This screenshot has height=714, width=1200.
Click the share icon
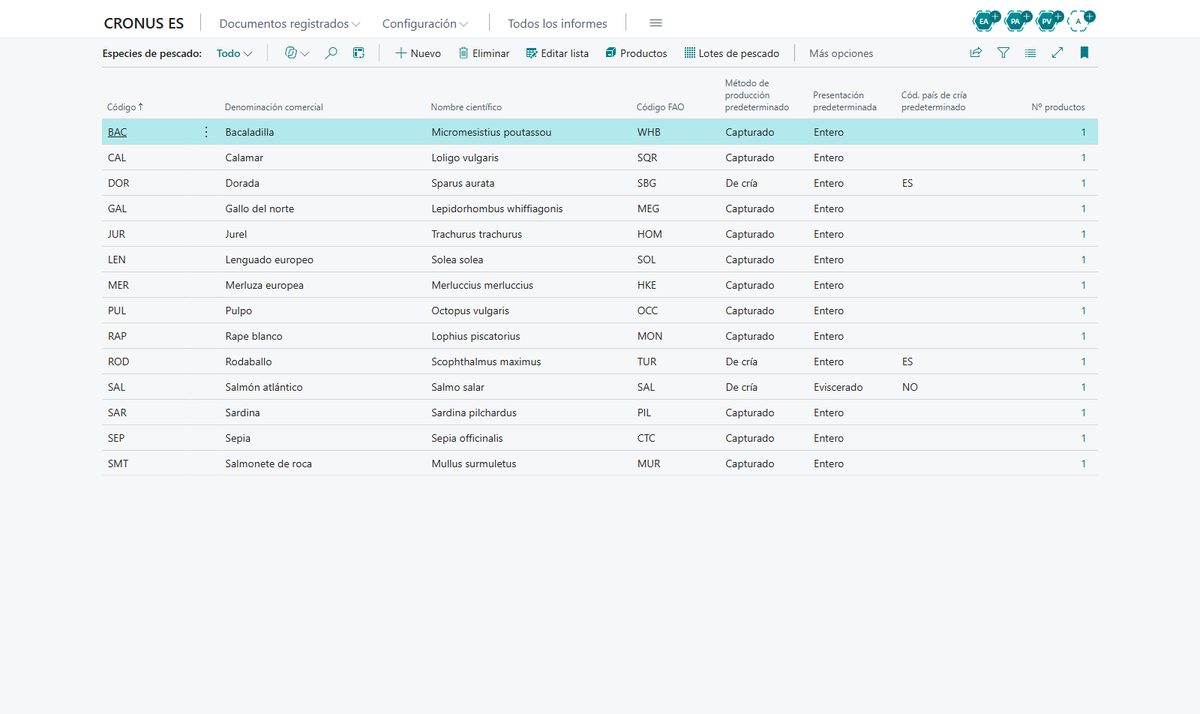click(976, 53)
